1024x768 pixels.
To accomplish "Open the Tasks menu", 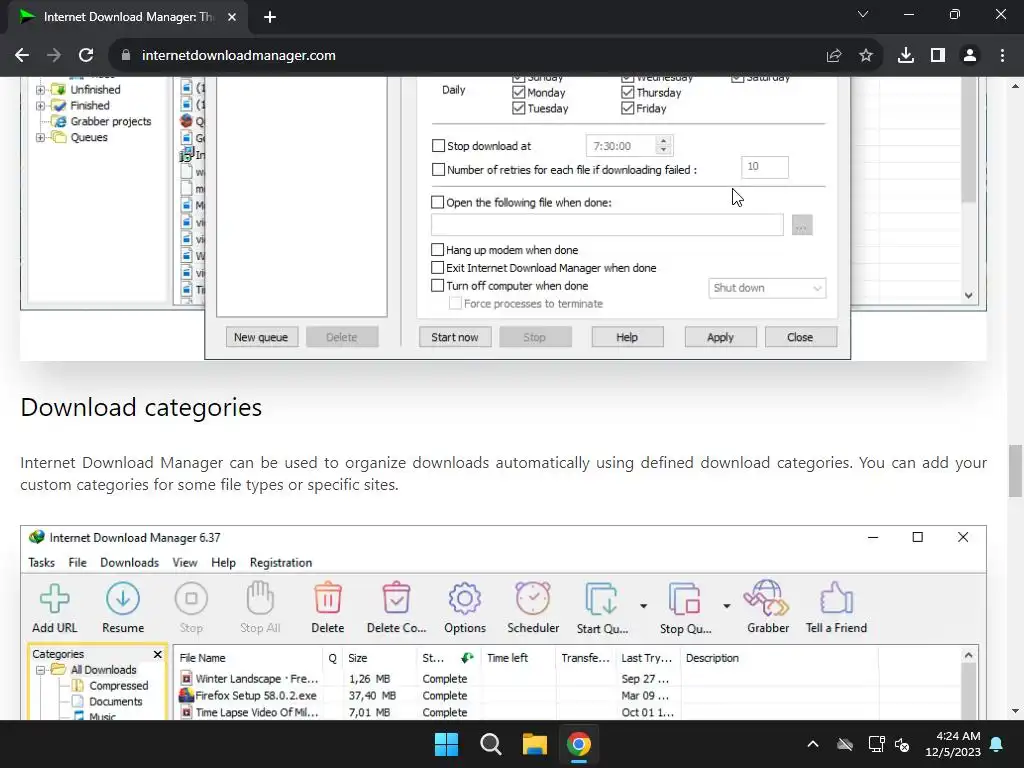I will tap(41, 562).
